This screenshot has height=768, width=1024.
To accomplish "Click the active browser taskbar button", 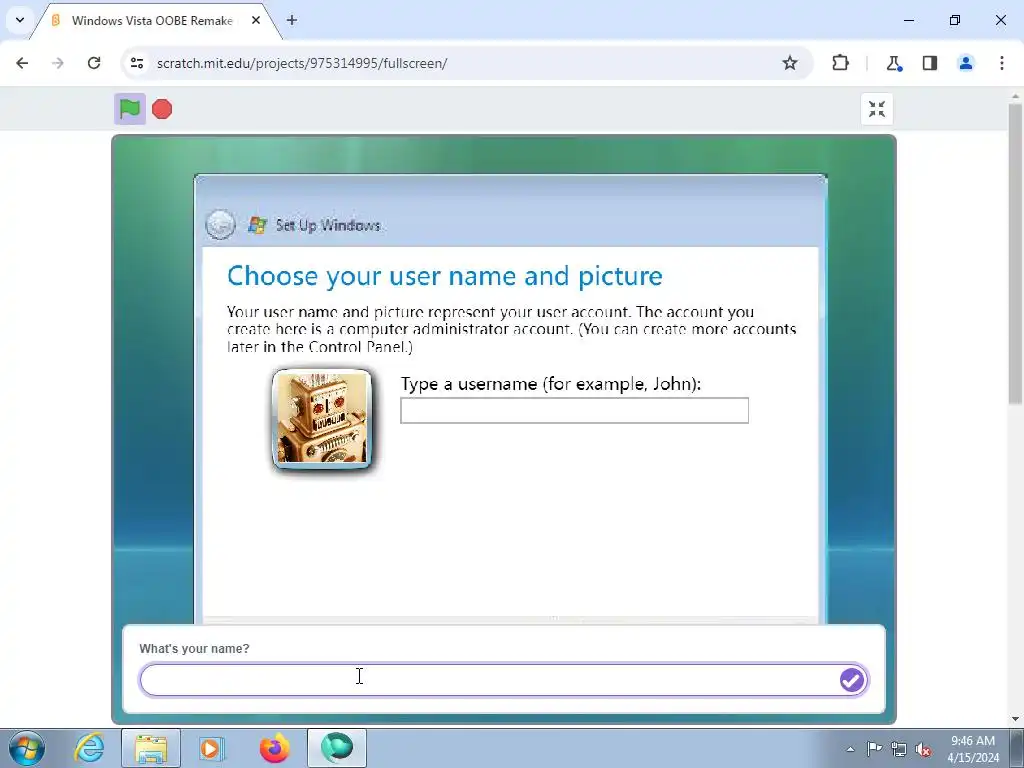I will (x=337, y=748).
